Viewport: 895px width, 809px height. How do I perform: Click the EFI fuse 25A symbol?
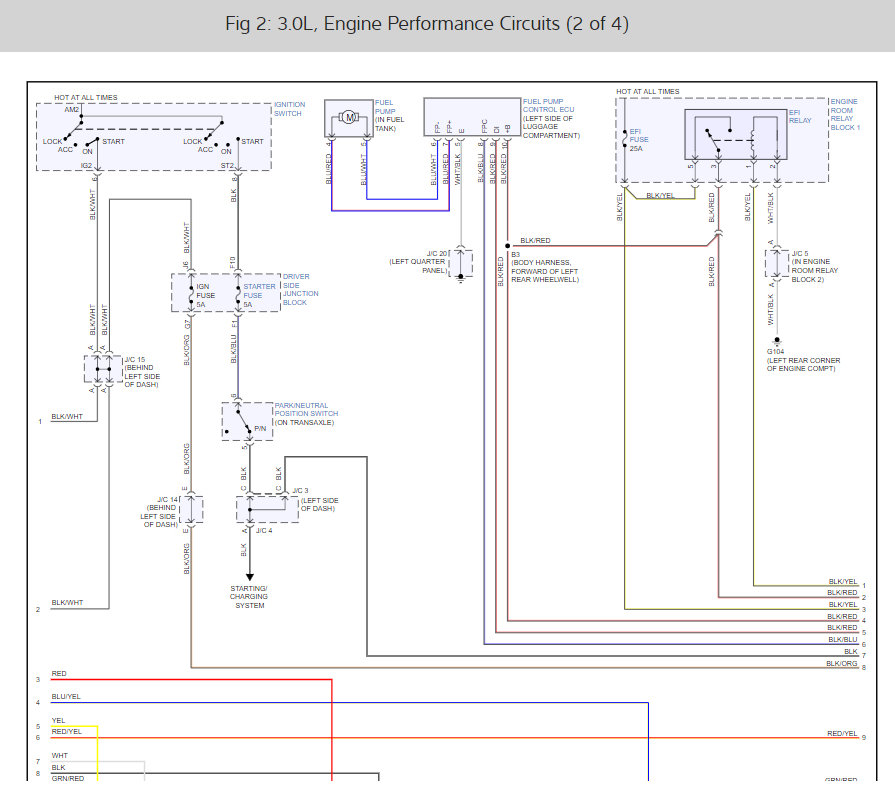(625, 139)
